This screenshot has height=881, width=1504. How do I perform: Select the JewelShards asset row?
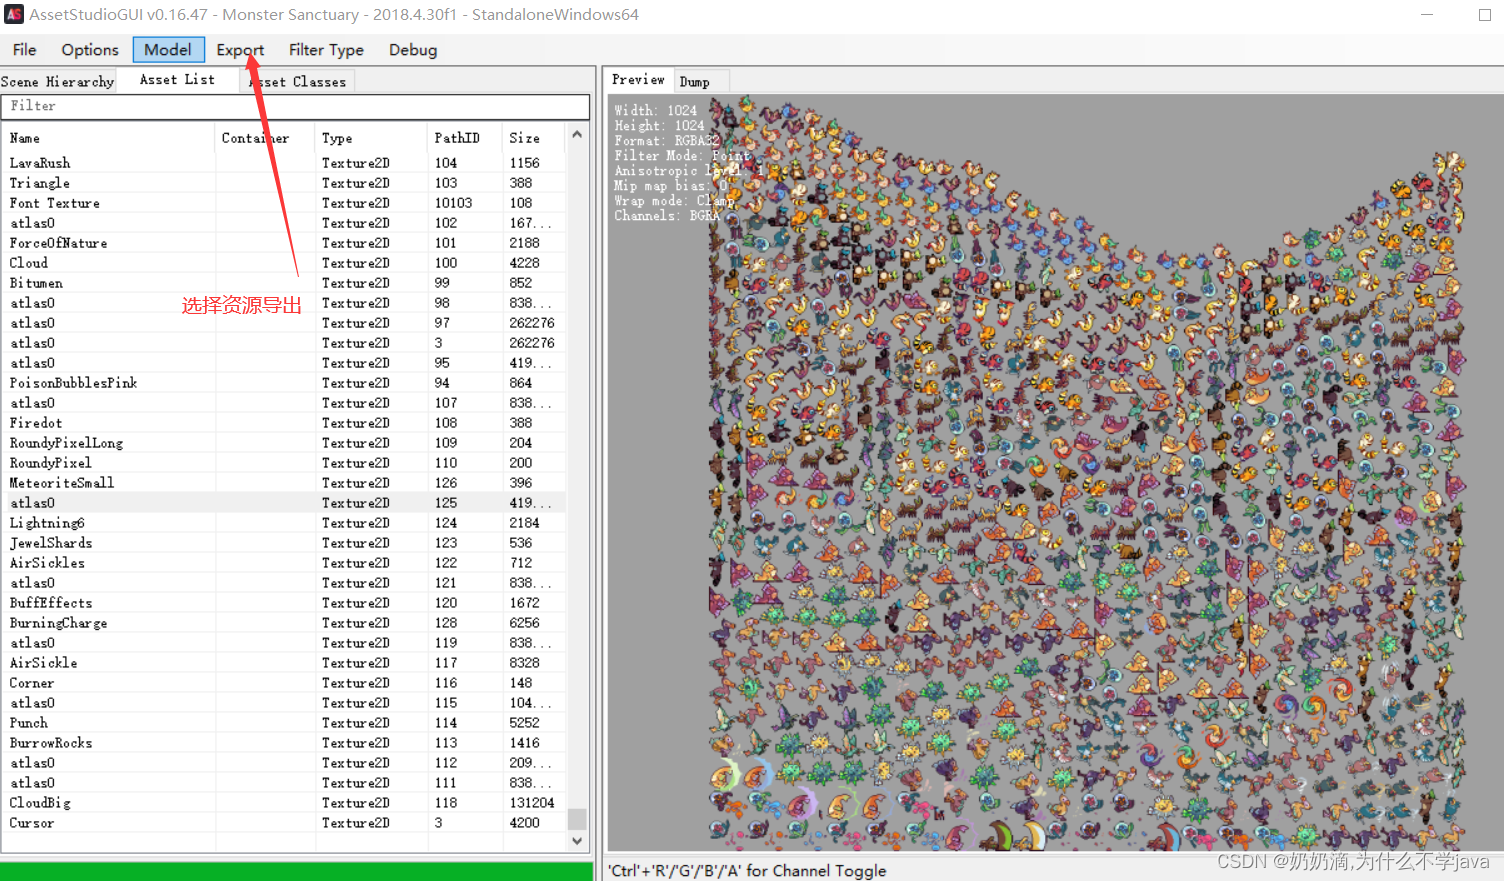[x=285, y=543]
